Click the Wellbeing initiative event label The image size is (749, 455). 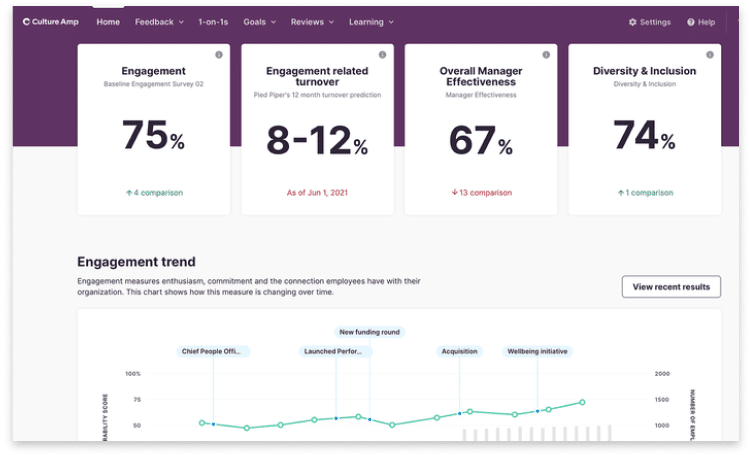tap(539, 352)
